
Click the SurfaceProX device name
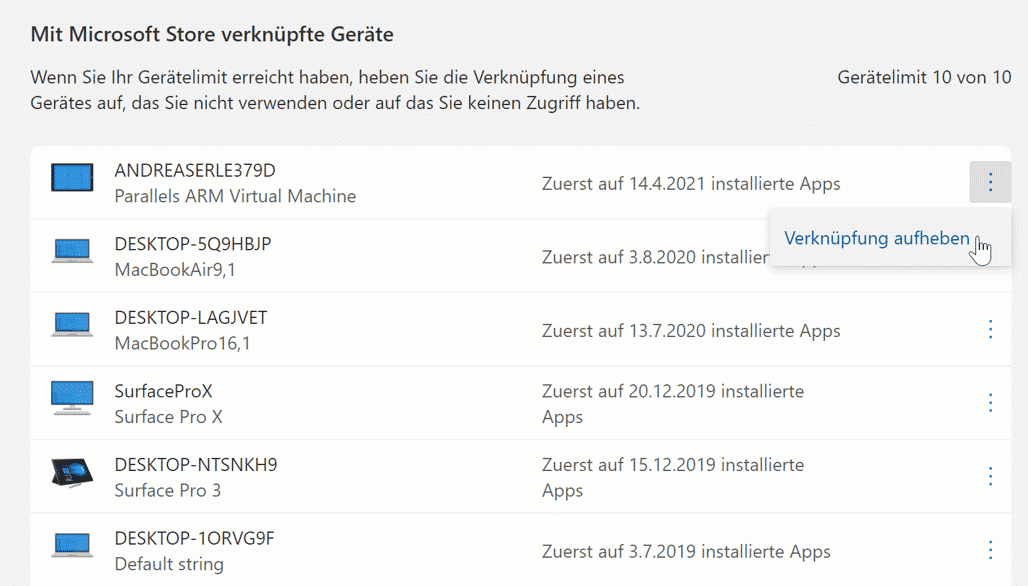pos(164,391)
